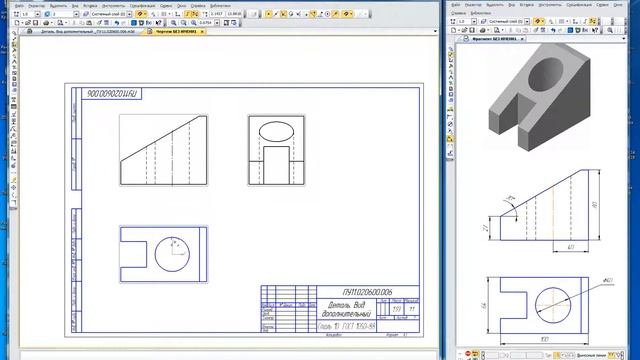Open variables f(x) panel in left window

(x=149, y=23)
